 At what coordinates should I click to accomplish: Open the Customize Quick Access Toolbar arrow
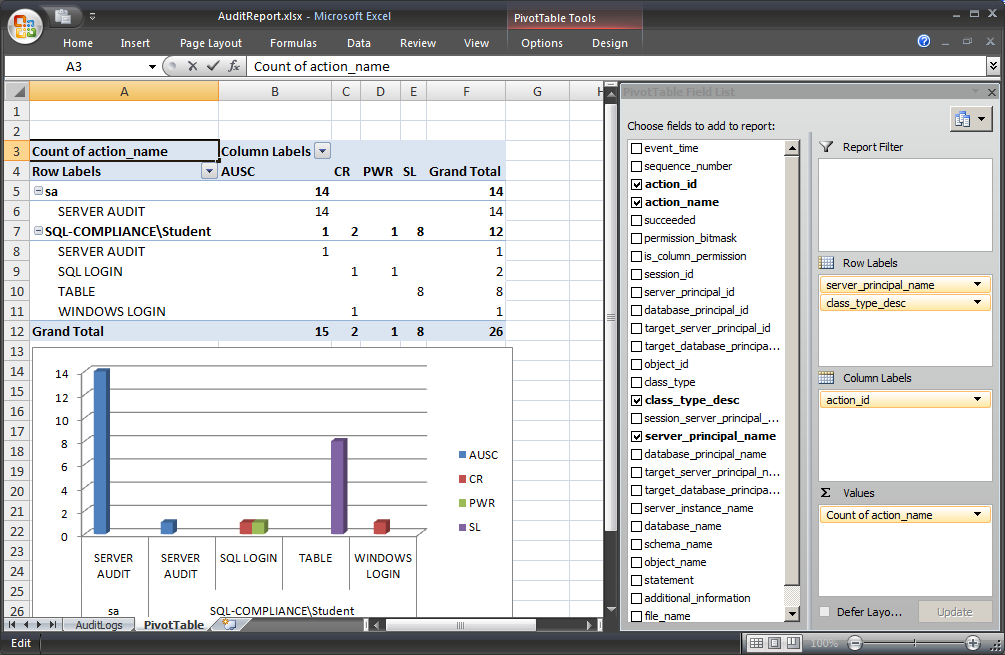point(92,17)
